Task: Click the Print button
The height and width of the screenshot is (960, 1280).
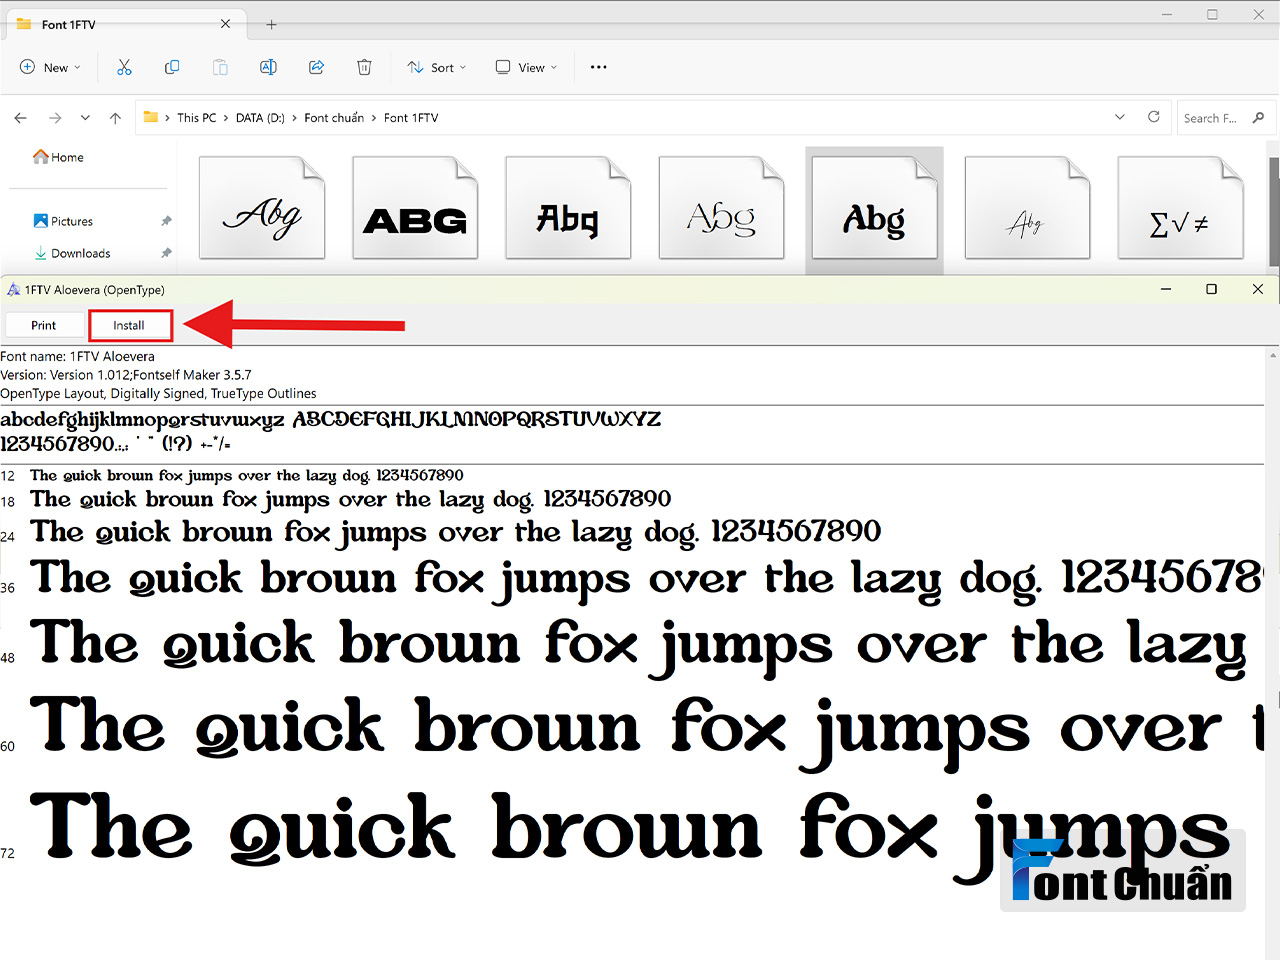Action: [44, 326]
